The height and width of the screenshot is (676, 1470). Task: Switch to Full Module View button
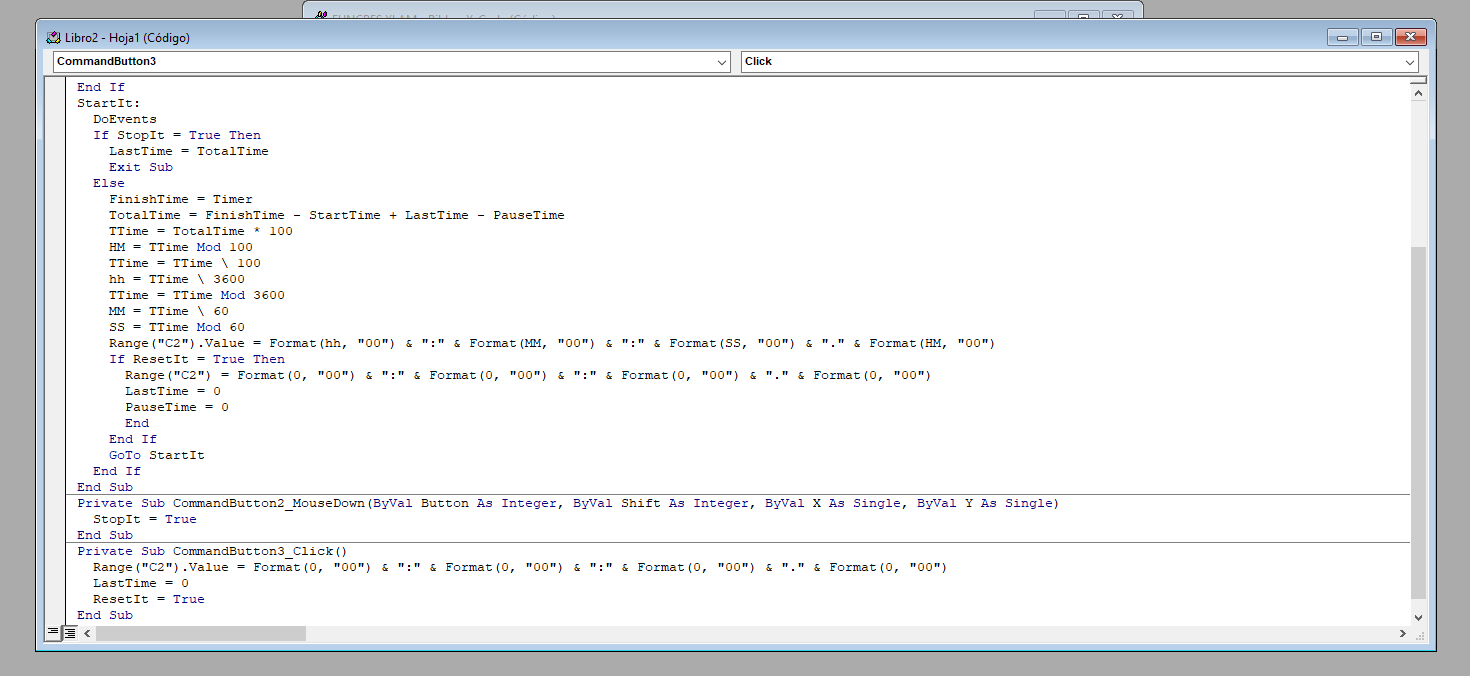70,633
